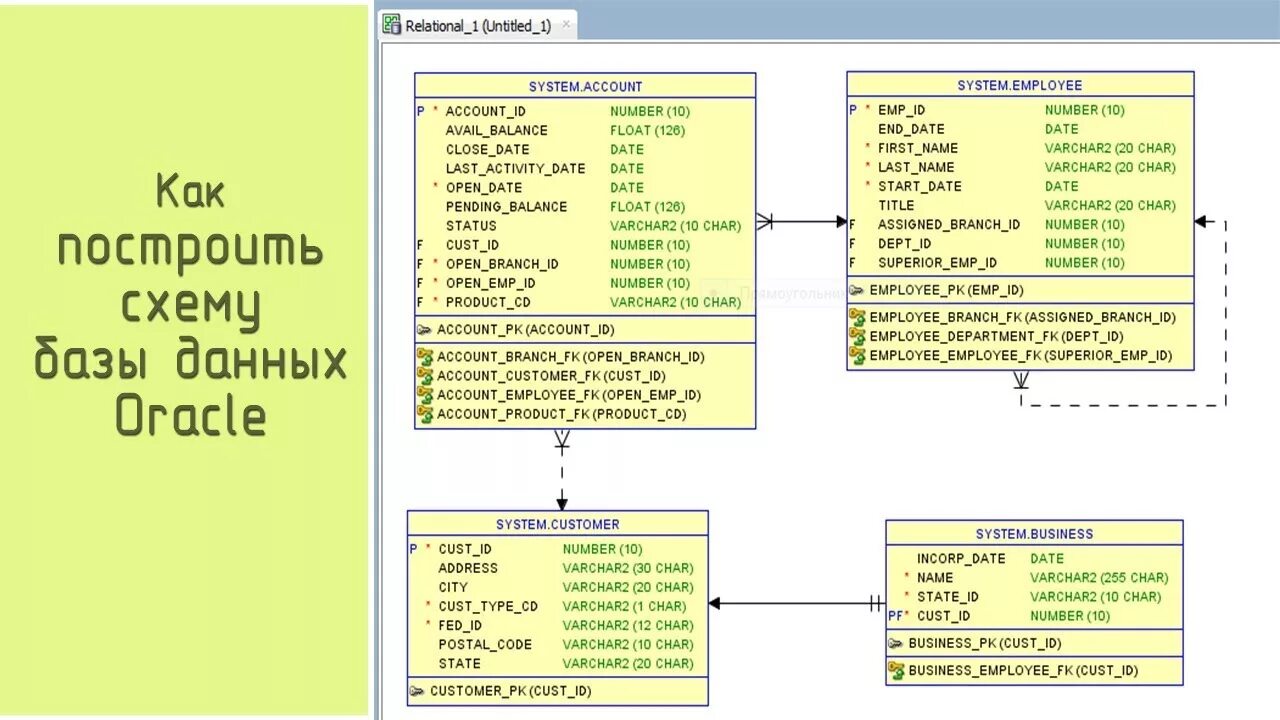Click the FIRST_NAME column row
This screenshot has width=1280, height=720.
pos(1020,148)
